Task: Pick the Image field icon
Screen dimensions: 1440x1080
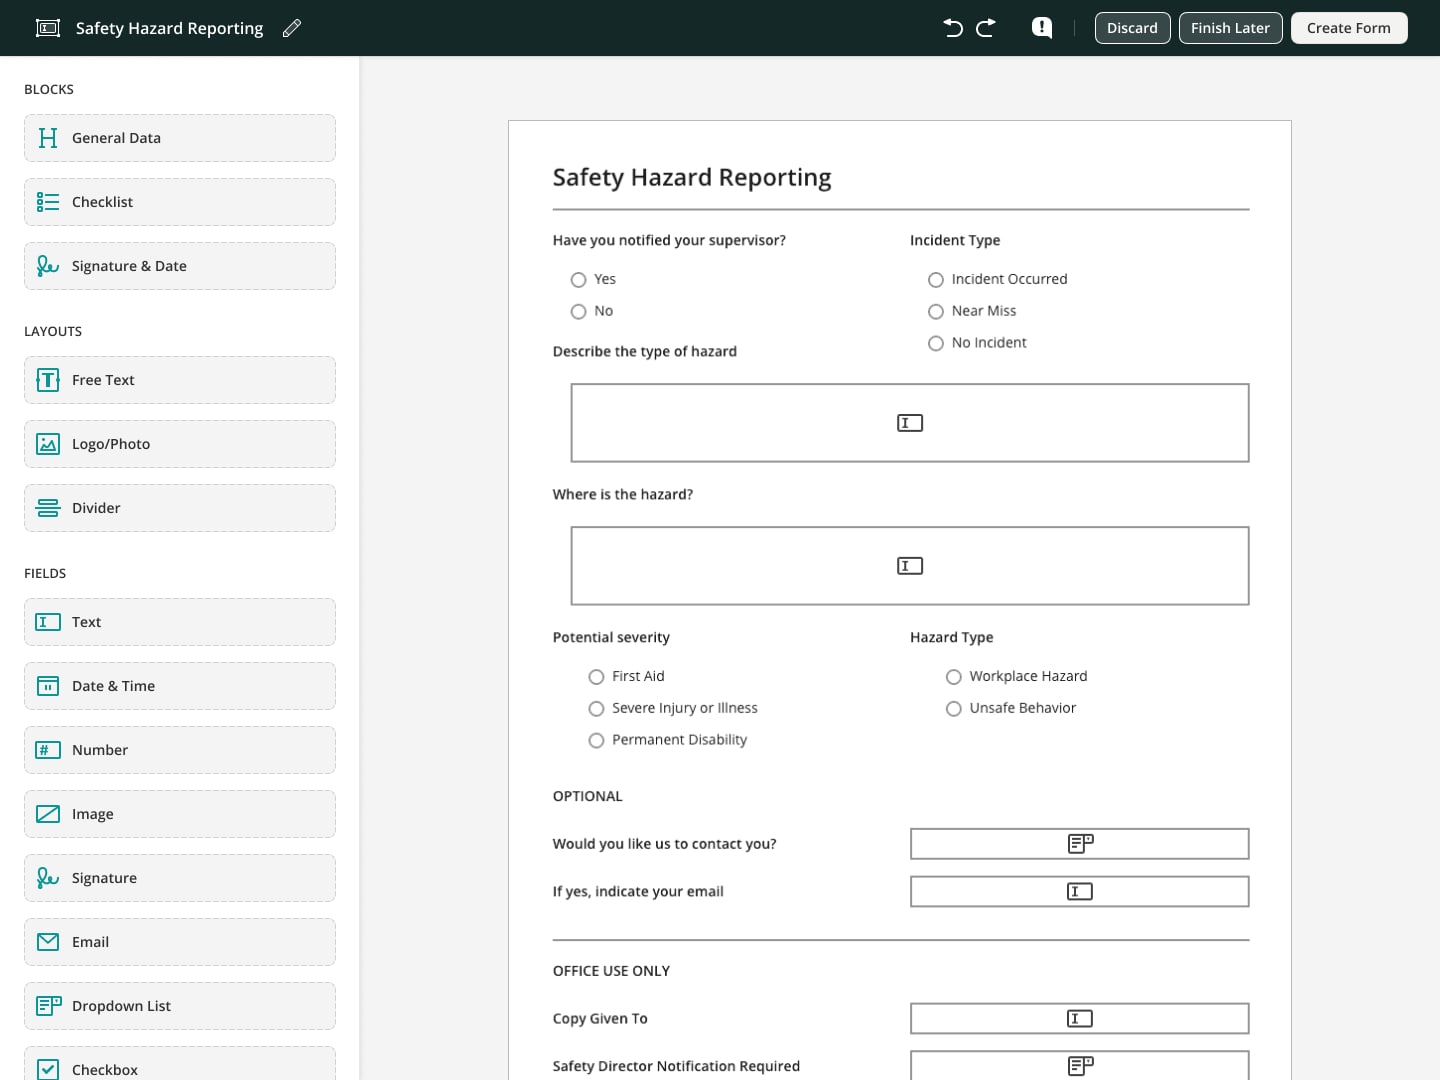Action: [x=48, y=814]
